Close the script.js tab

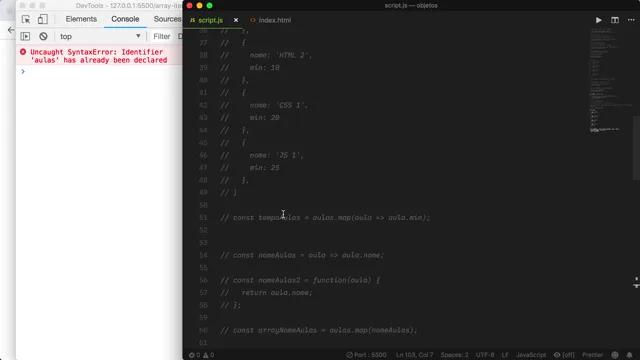[x=236, y=20]
